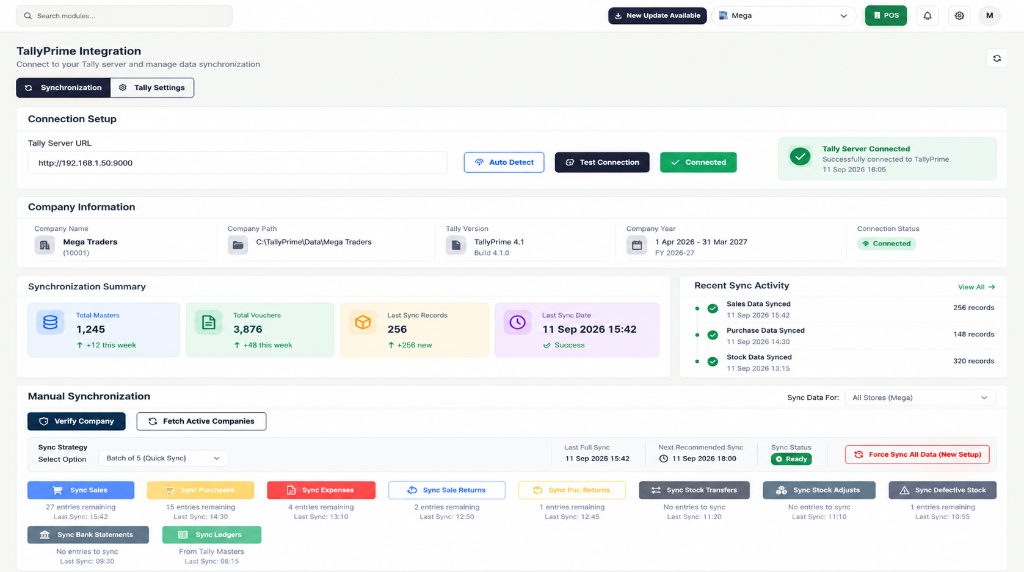The image size is (1024, 572).
Task: Click 'From Tally Masters' text
Action: click(212, 552)
